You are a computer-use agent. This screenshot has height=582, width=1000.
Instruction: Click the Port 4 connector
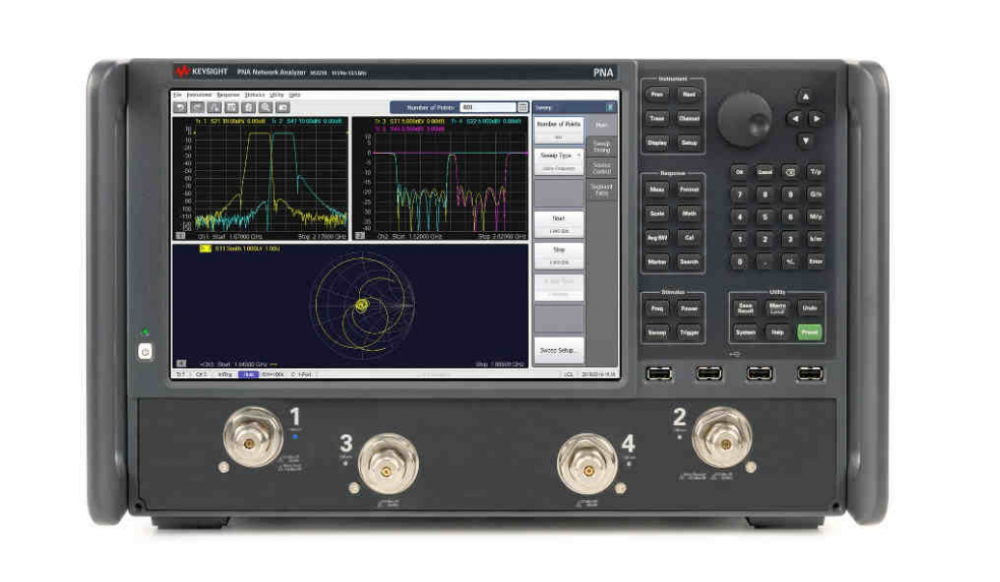pos(587,464)
